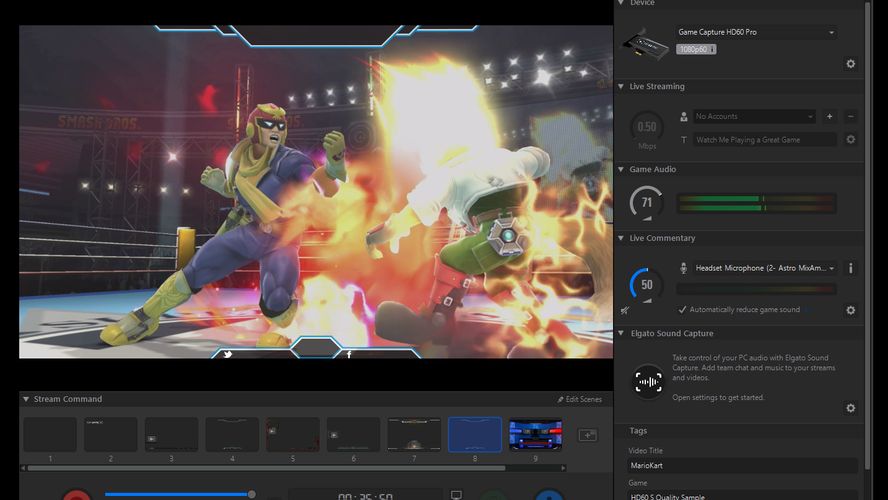Screen dimensions: 888x500
Task: Open Game Capture HD60 Pro device dropdown
Action: point(756,32)
